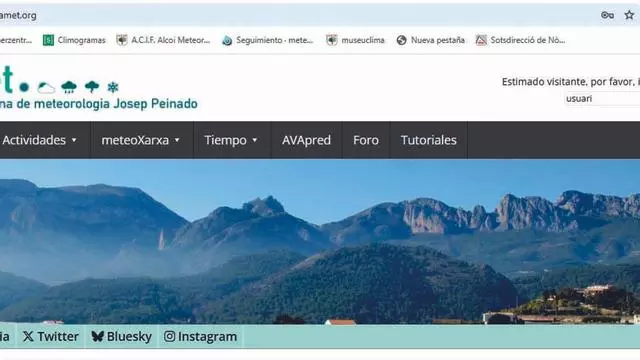Open the A.C.I.F. Alcoi Meteor bookmark
The image size is (640, 360).
click(x=163, y=40)
